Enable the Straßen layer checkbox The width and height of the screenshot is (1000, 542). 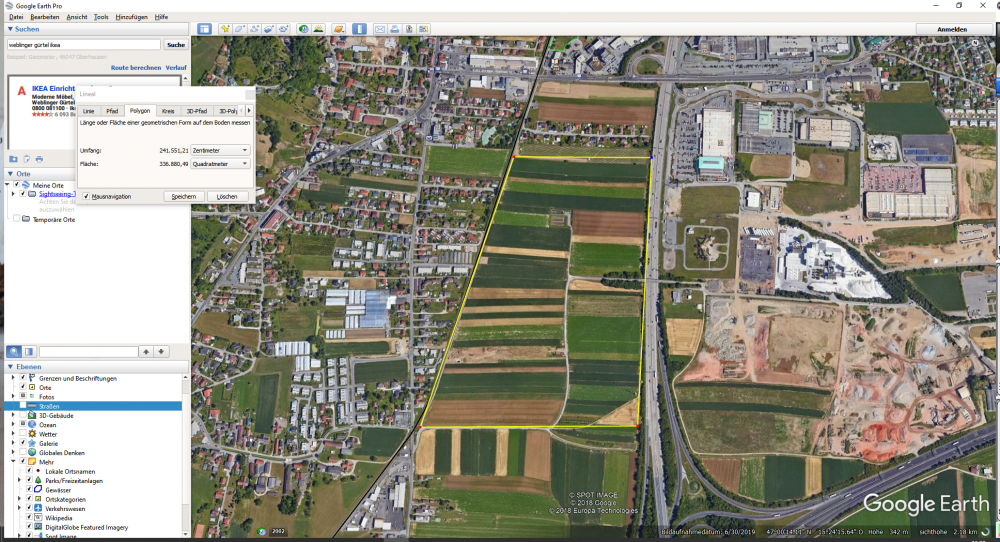click(23, 406)
